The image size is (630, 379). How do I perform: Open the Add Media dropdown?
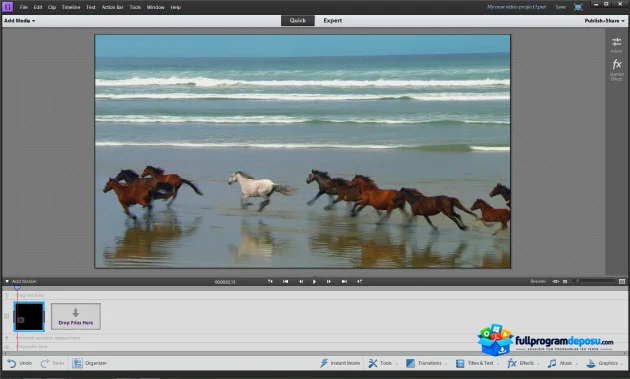point(19,20)
